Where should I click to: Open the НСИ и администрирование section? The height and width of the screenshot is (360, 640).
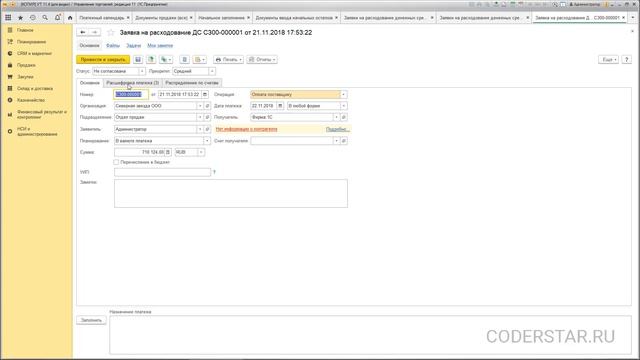click(x=37, y=131)
